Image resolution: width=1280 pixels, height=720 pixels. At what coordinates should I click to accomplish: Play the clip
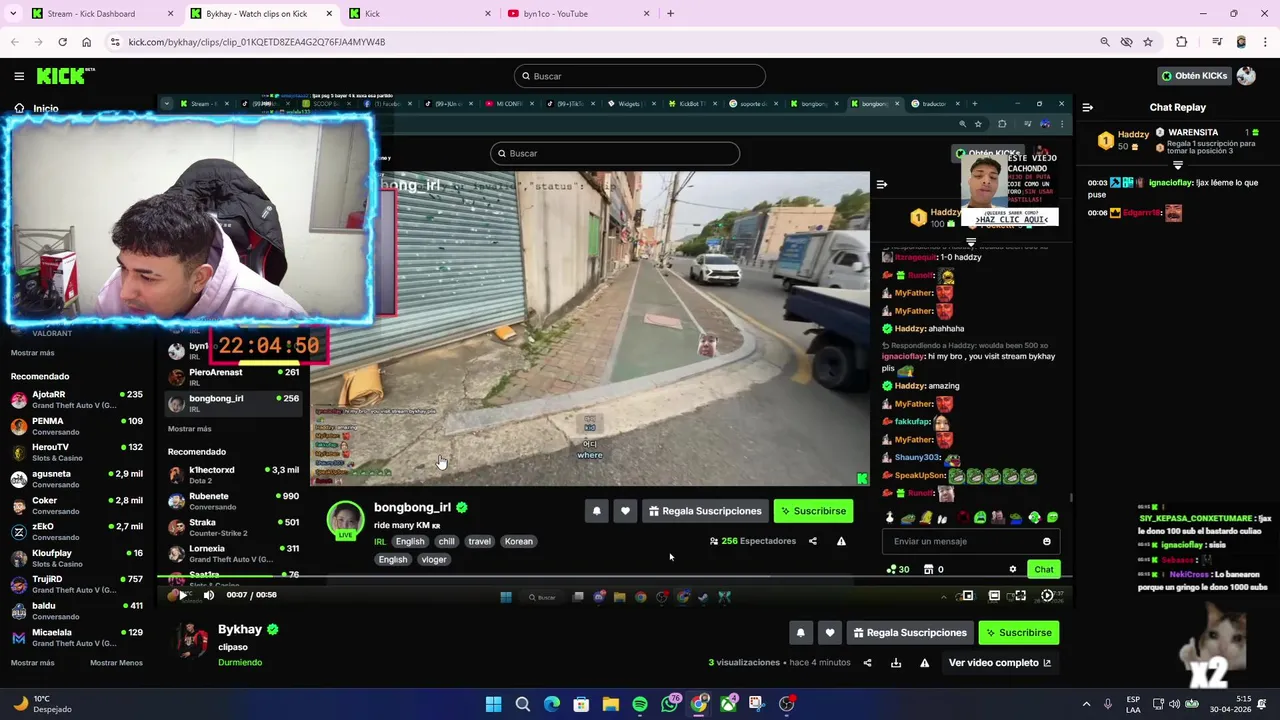[x=183, y=595]
